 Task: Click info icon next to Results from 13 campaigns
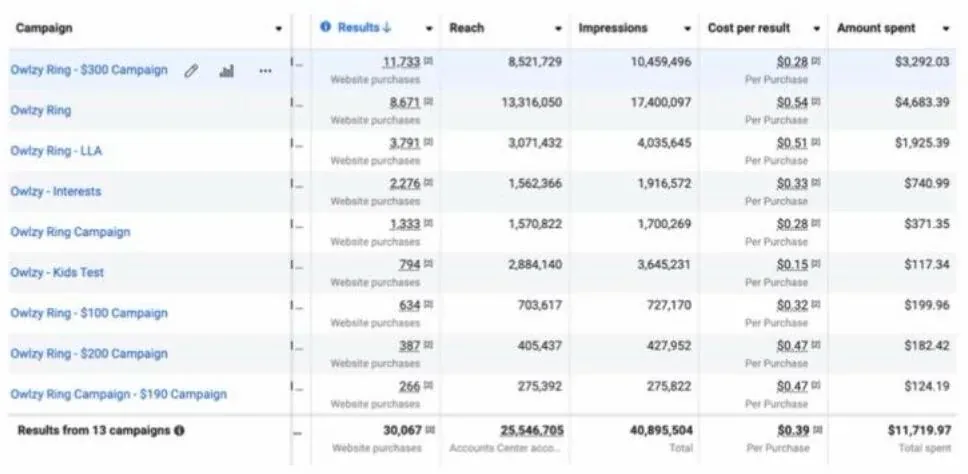click(x=179, y=431)
